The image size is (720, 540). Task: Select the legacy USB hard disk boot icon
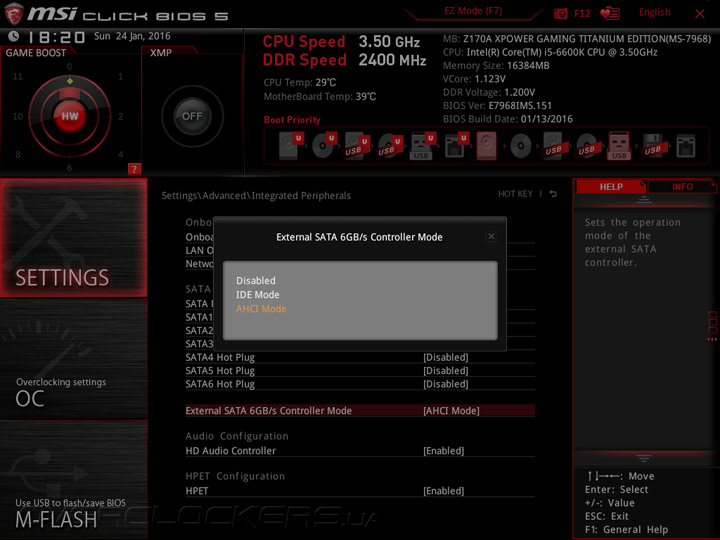554,146
